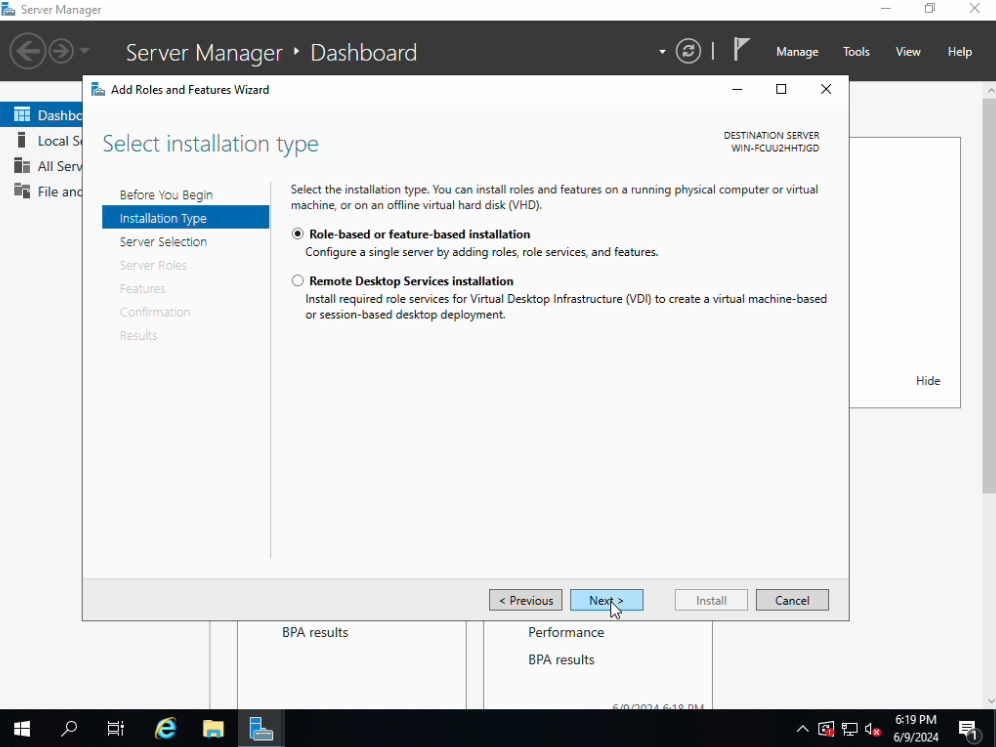The height and width of the screenshot is (747, 996).
Task: Open All Servers sidebar icon
Action: (x=22, y=166)
